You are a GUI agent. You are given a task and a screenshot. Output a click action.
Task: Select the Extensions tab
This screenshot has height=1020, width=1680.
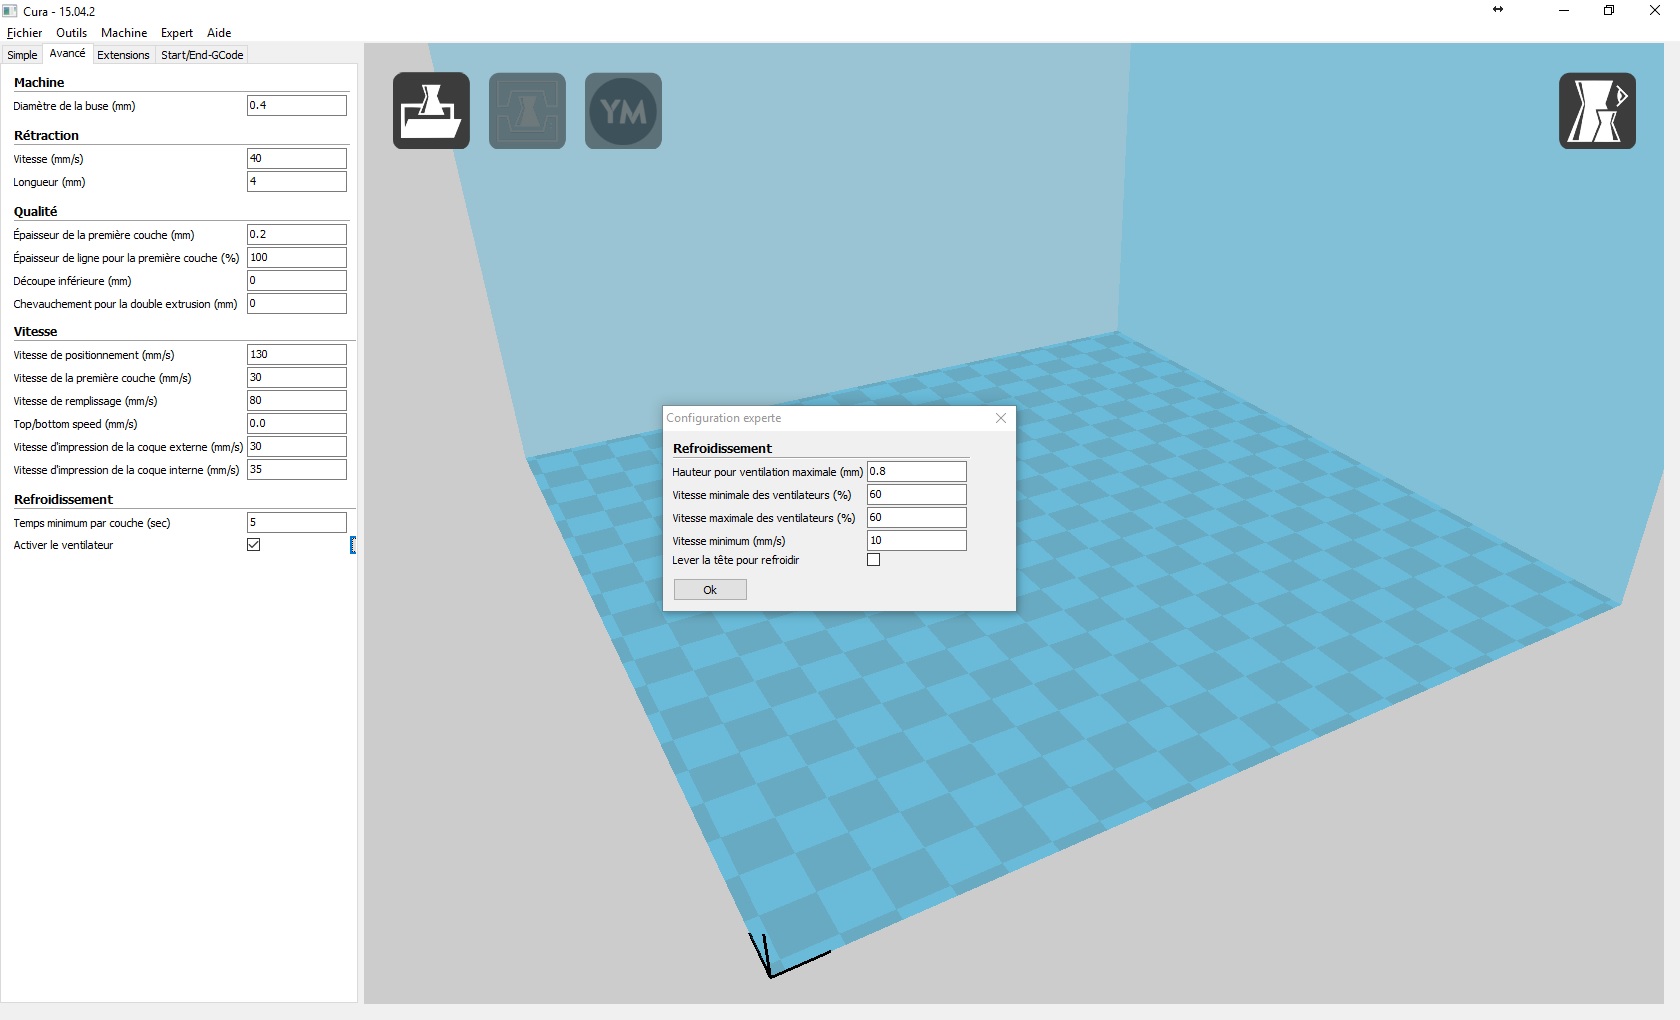(x=123, y=55)
